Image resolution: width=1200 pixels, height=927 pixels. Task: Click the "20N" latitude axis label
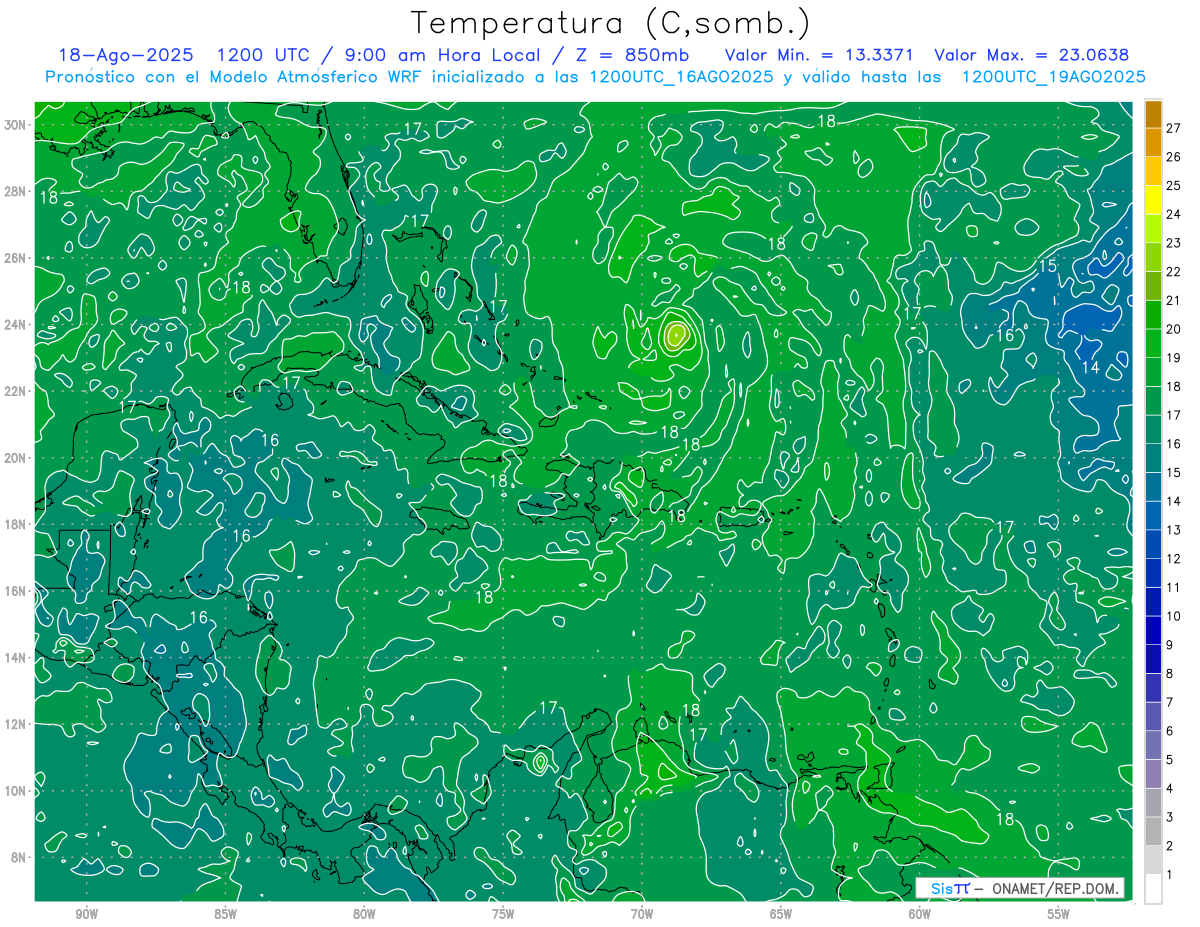point(16,458)
